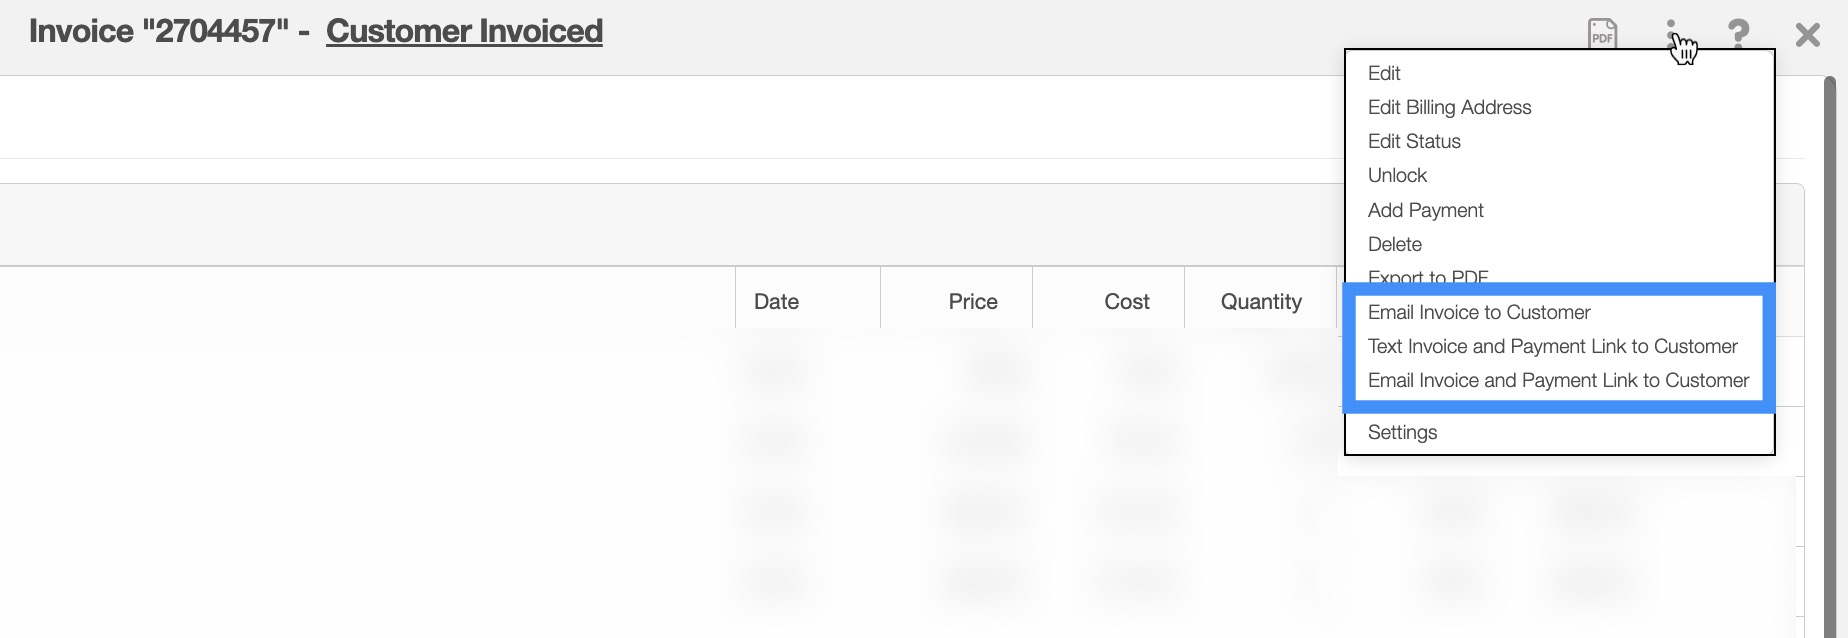Choose Add Payment menu entry

(x=1425, y=210)
